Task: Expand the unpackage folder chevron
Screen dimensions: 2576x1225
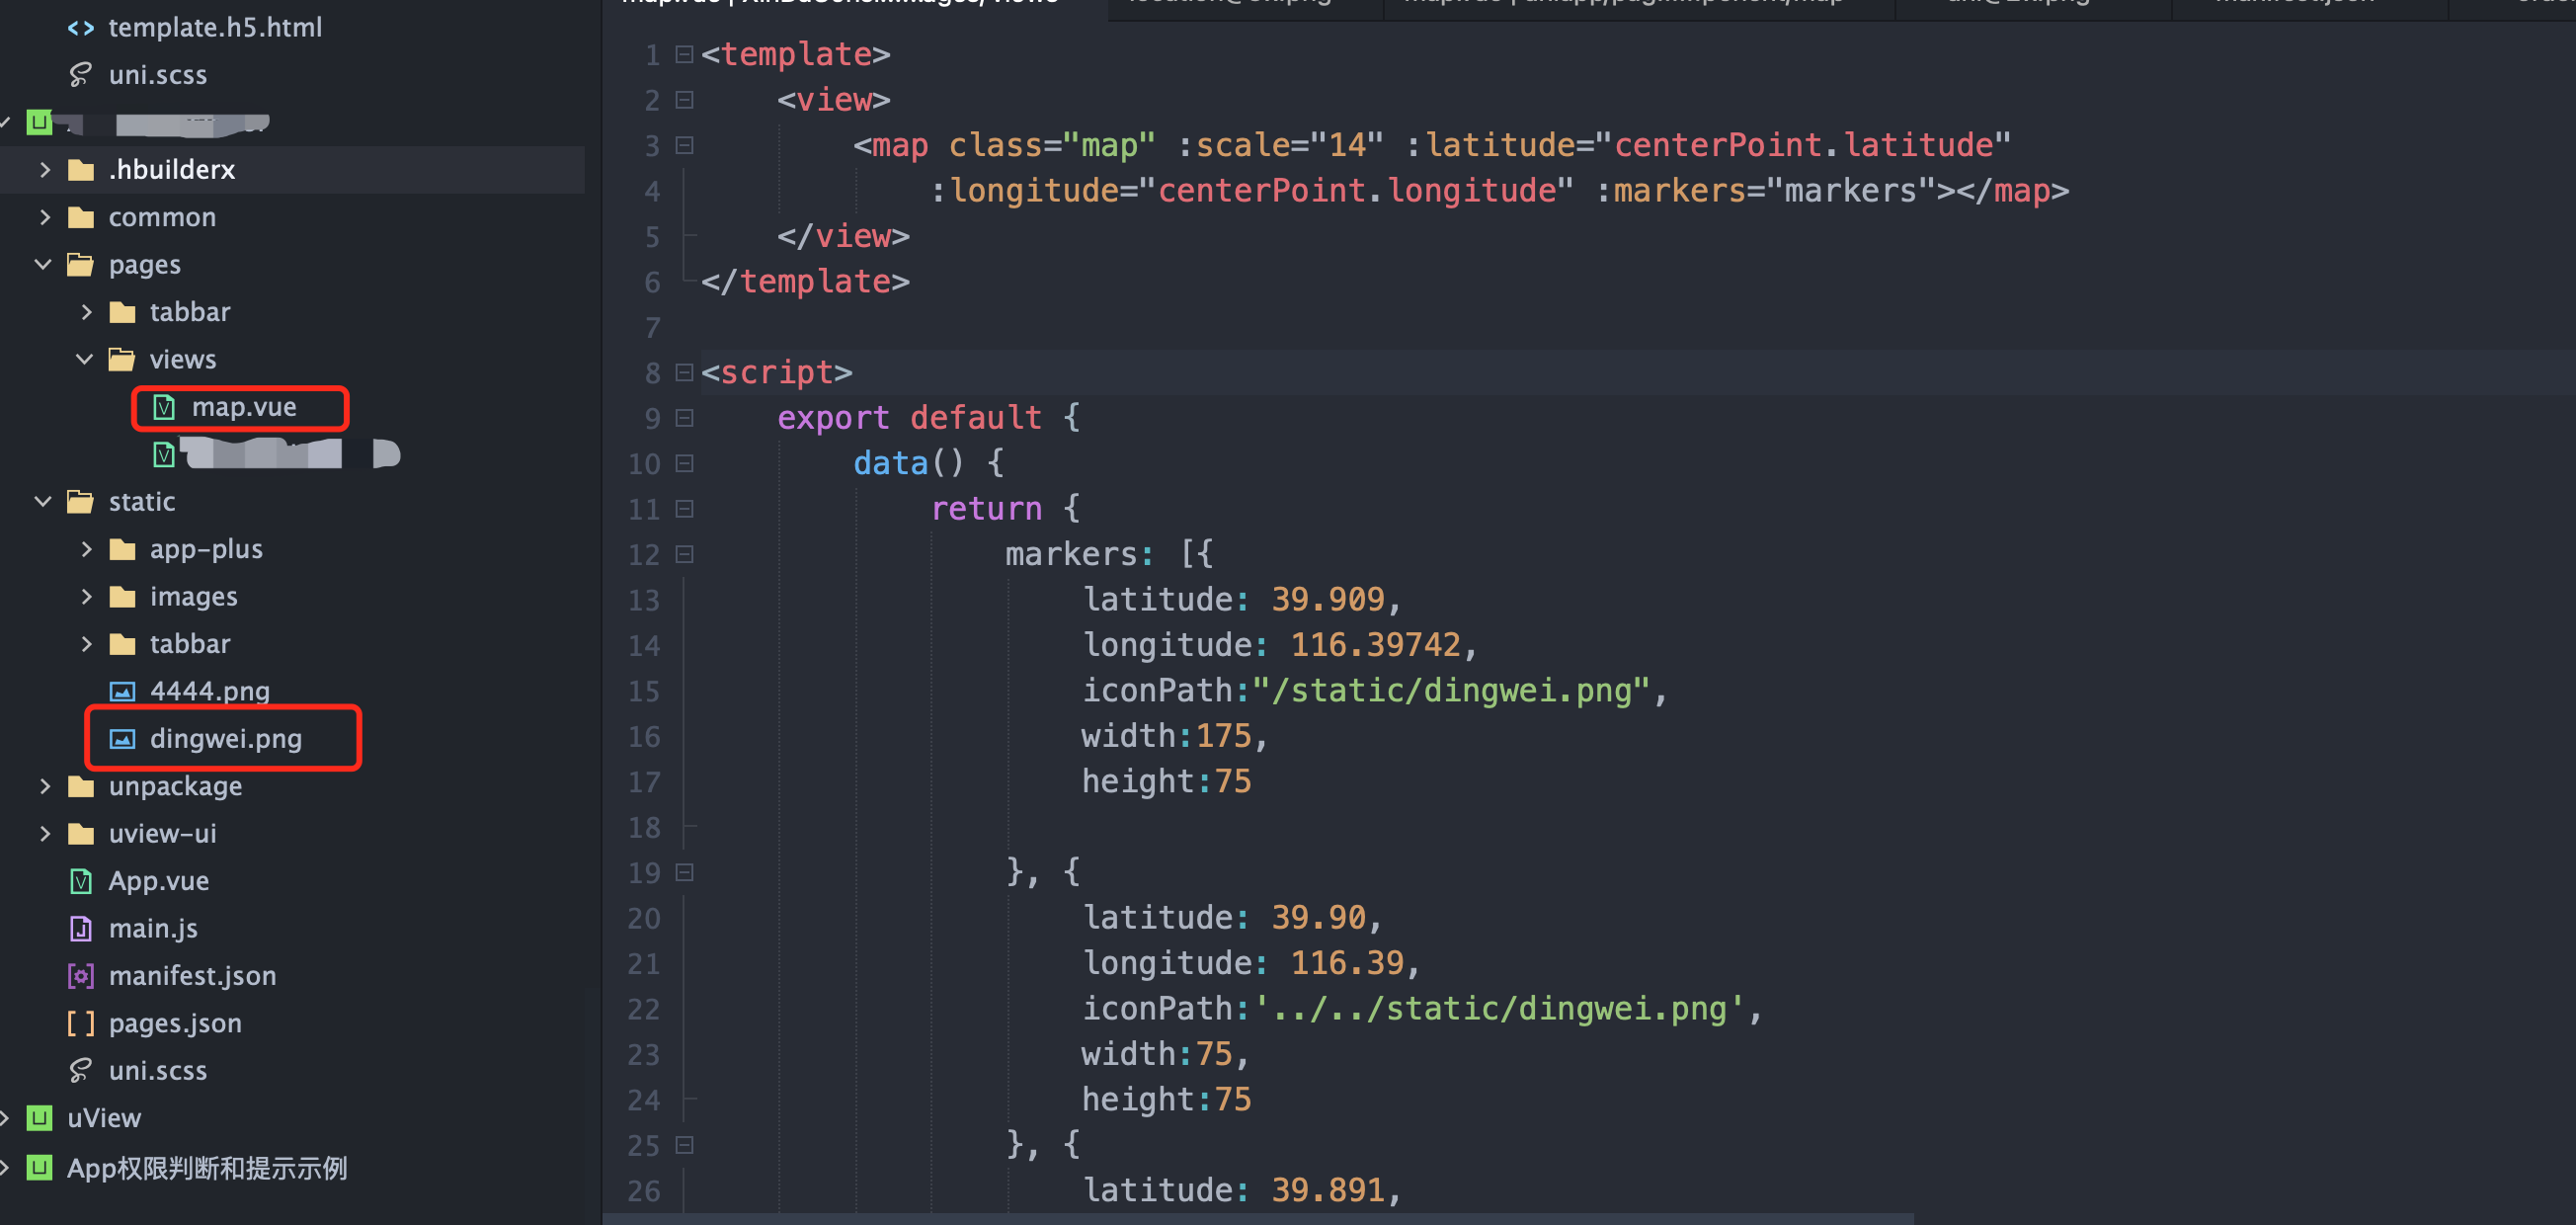Action: (x=44, y=786)
